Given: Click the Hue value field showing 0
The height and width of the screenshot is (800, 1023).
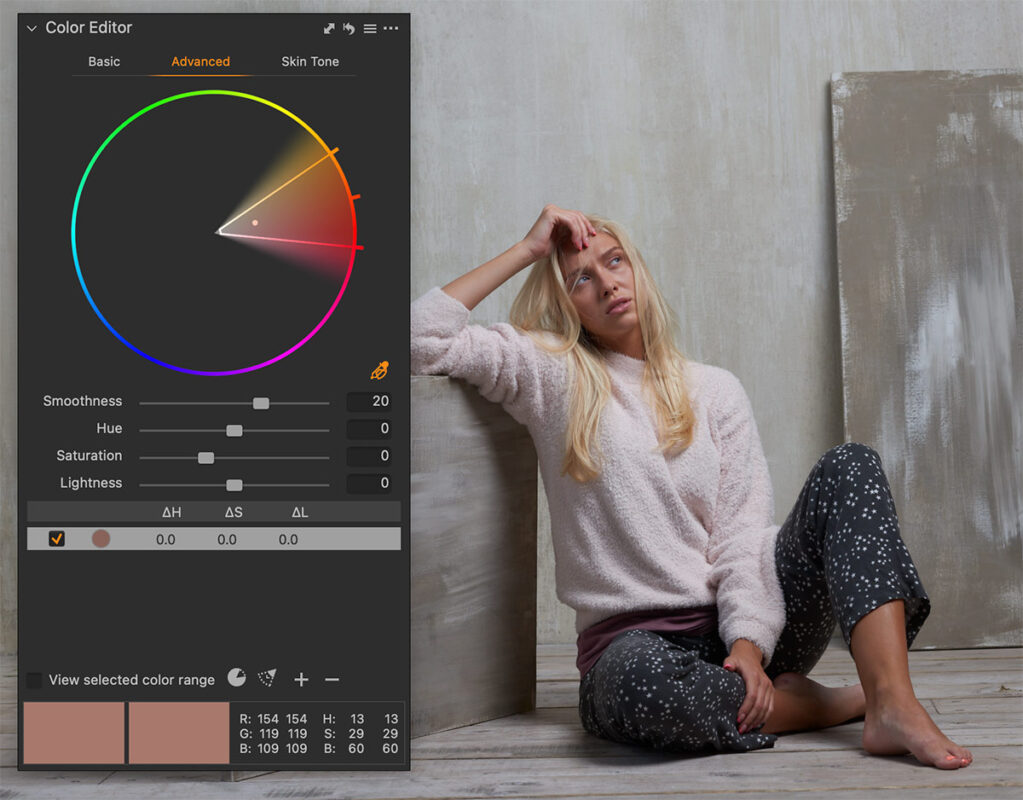Looking at the screenshot, I should click(368, 428).
